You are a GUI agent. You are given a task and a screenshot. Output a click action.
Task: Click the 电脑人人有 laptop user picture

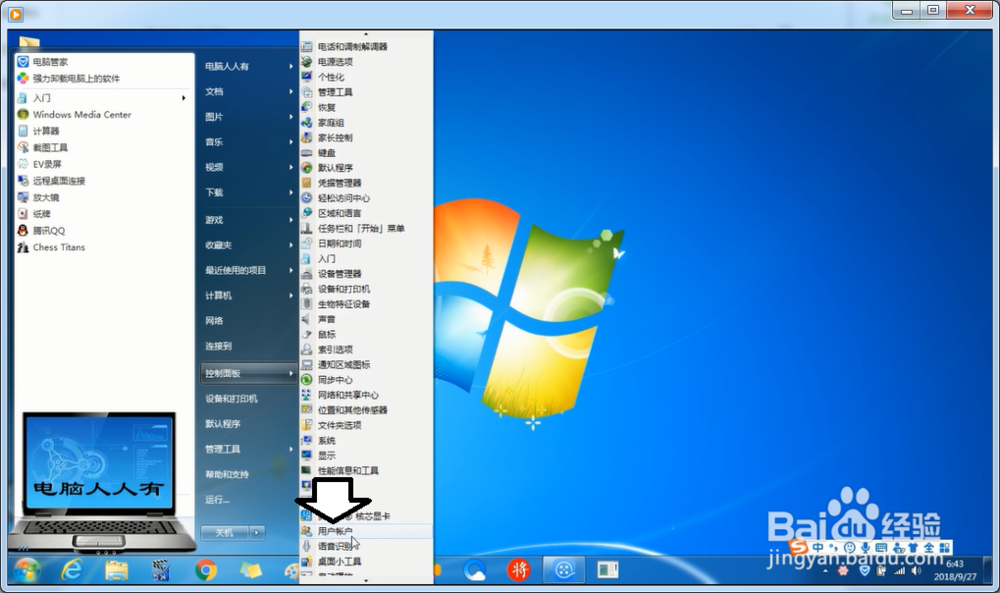(100, 481)
